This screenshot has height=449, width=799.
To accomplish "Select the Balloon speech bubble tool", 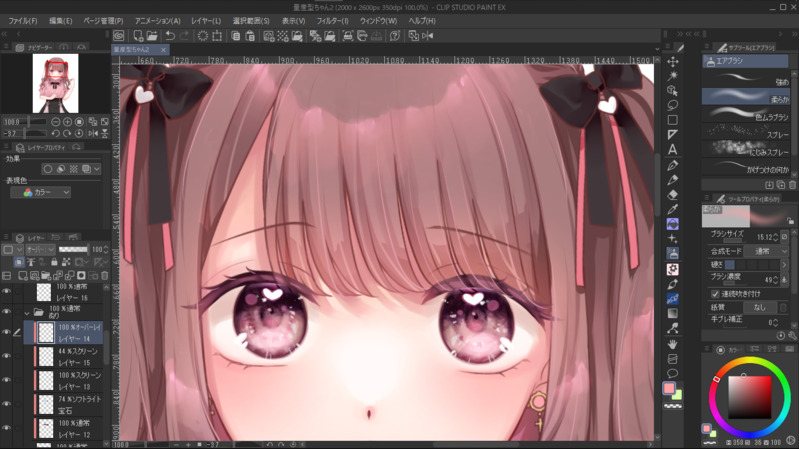I will coord(673,374).
